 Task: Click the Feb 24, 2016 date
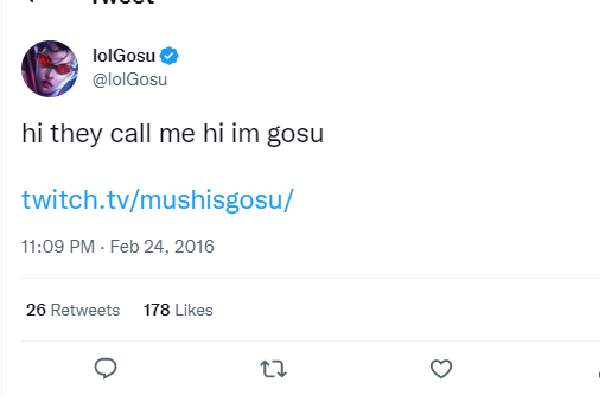point(158,246)
